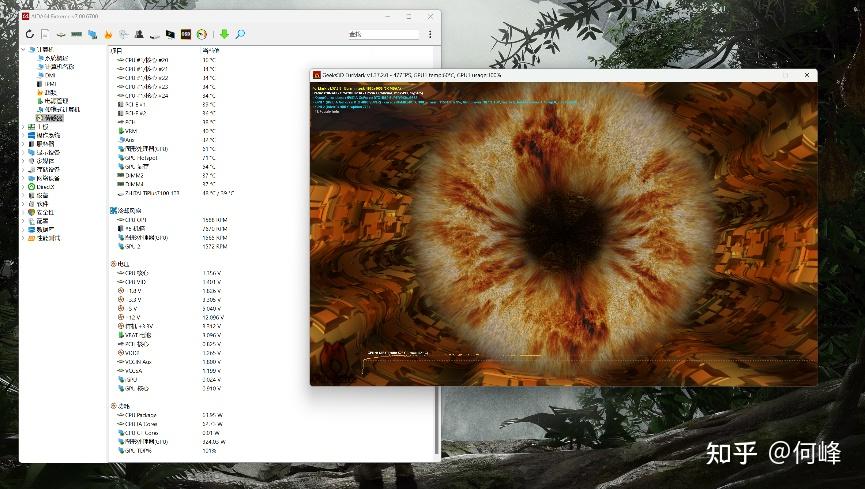The height and width of the screenshot is (489, 865).
Task: Click the CPU GT Cores power row
Action: (x=170, y=433)
